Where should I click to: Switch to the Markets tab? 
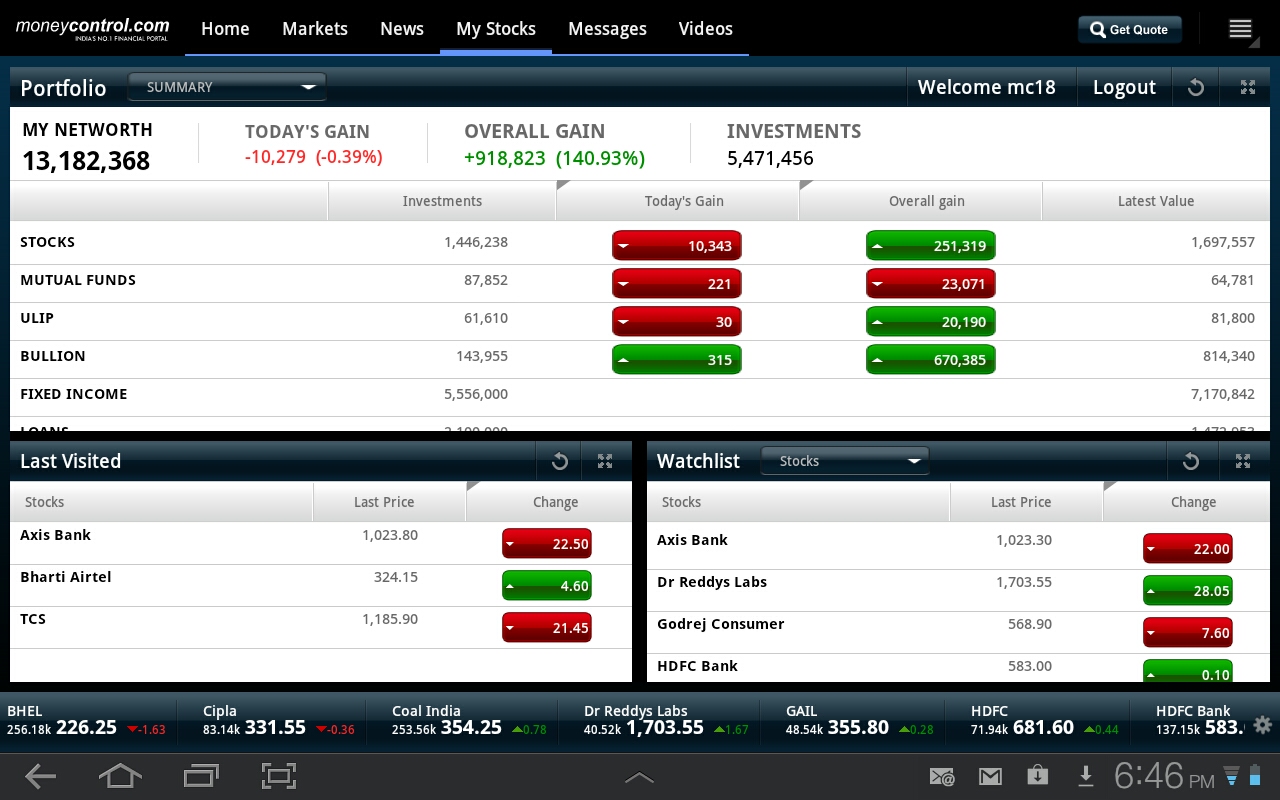click(x=315, y=29)
